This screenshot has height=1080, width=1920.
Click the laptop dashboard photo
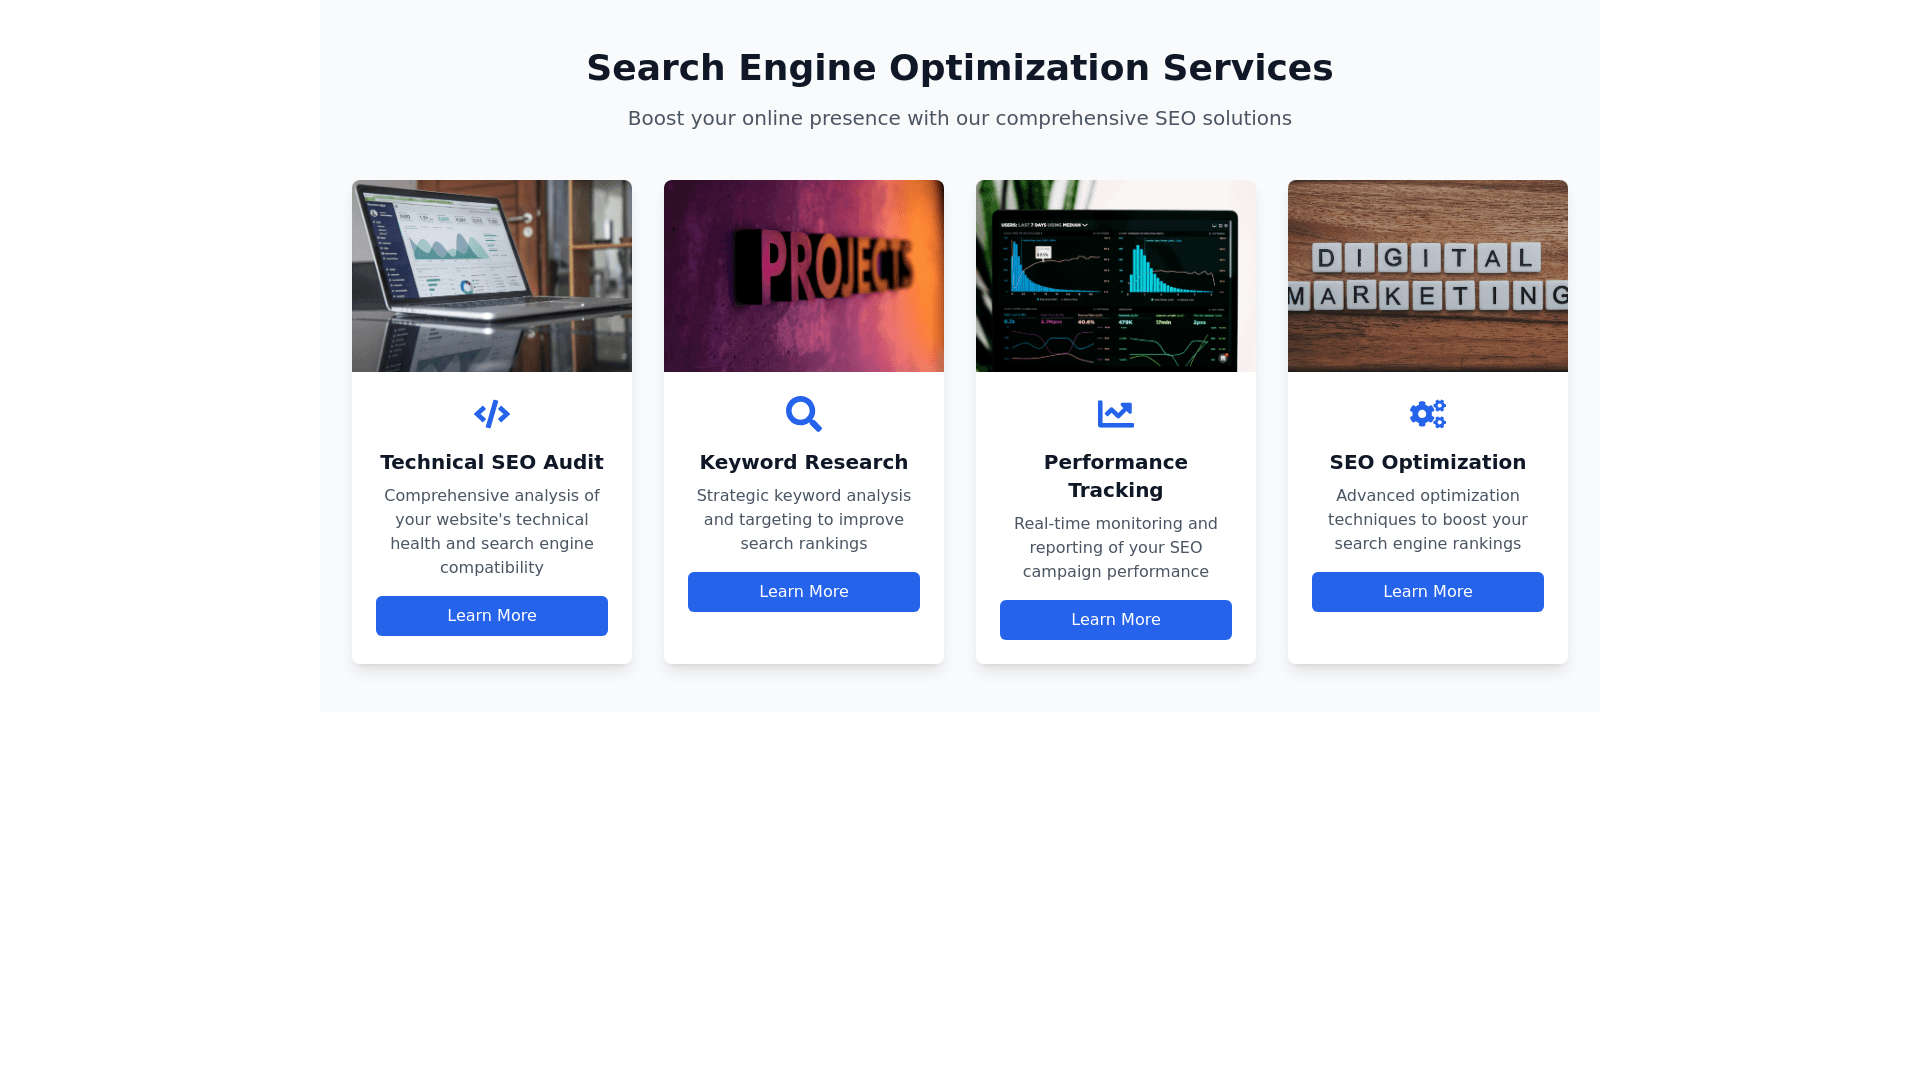(492, 276)
